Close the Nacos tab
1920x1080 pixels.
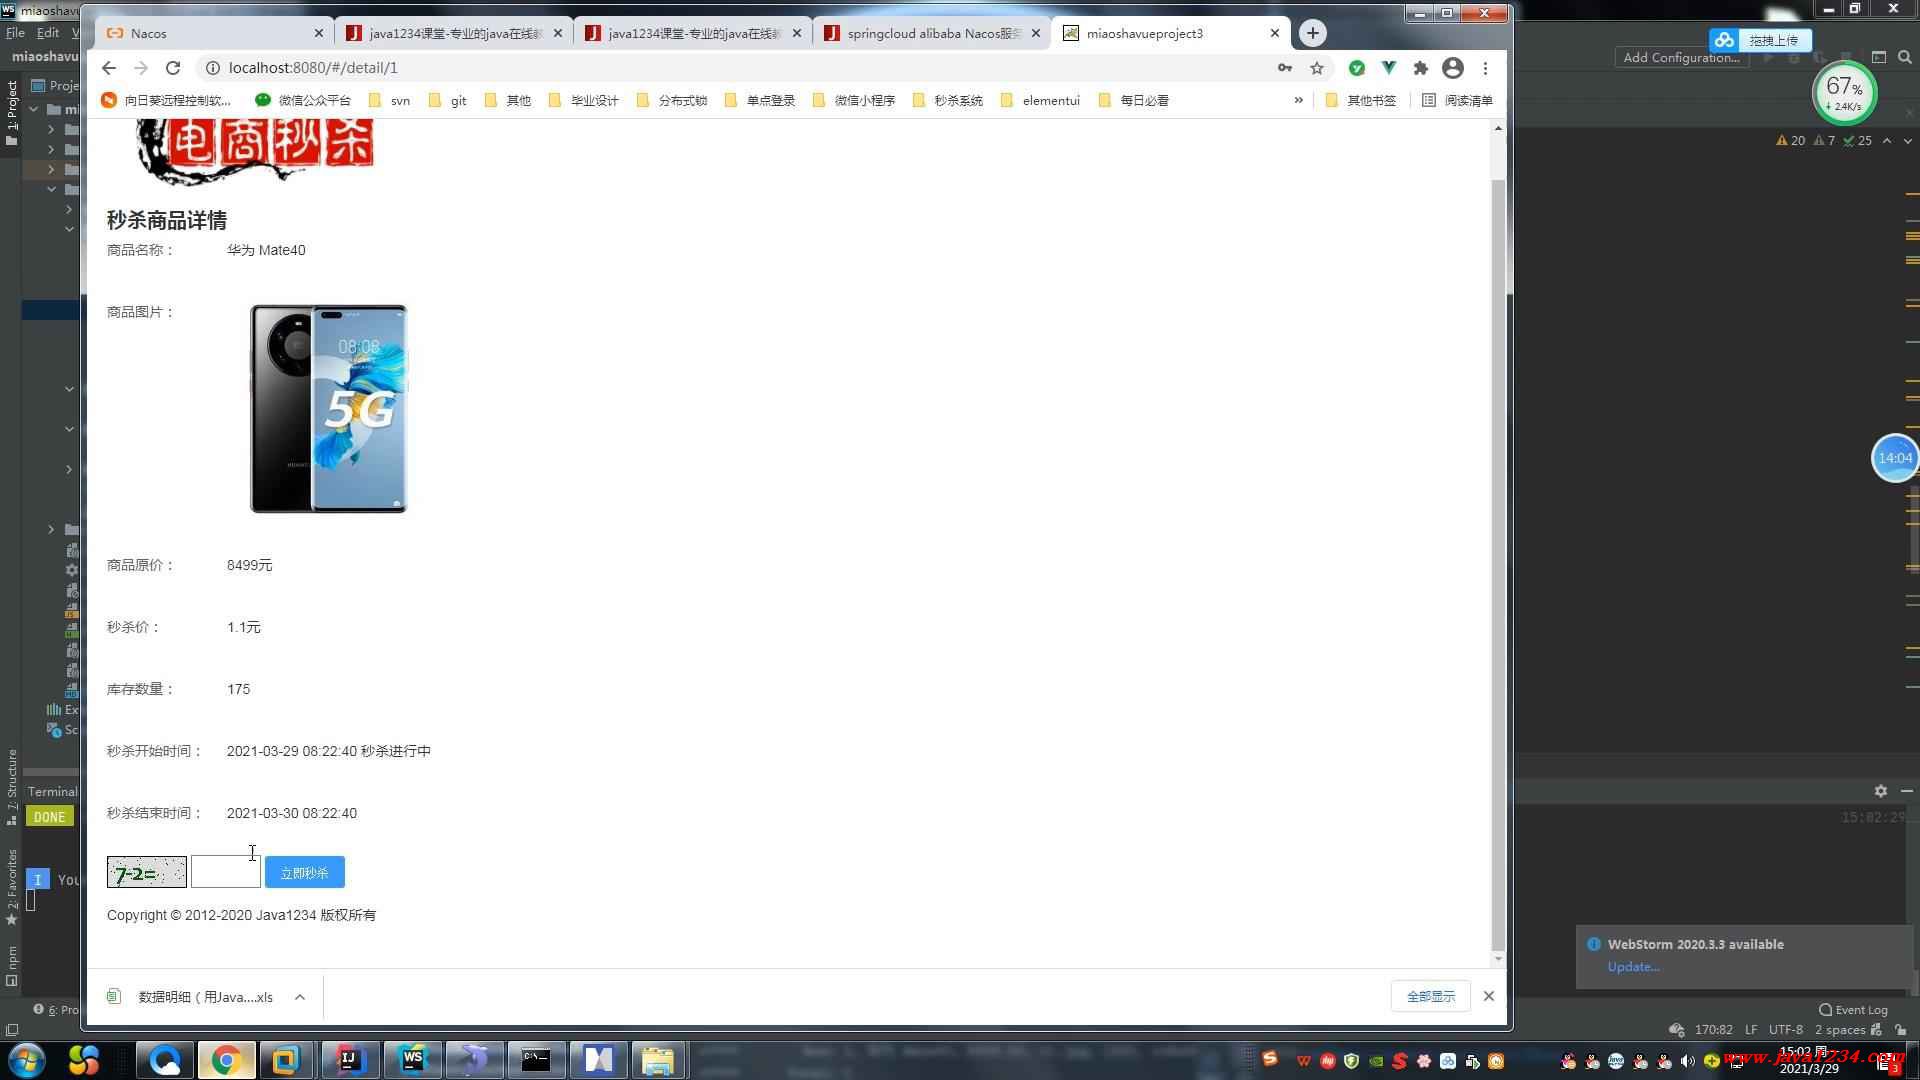[x=319, y=33]
